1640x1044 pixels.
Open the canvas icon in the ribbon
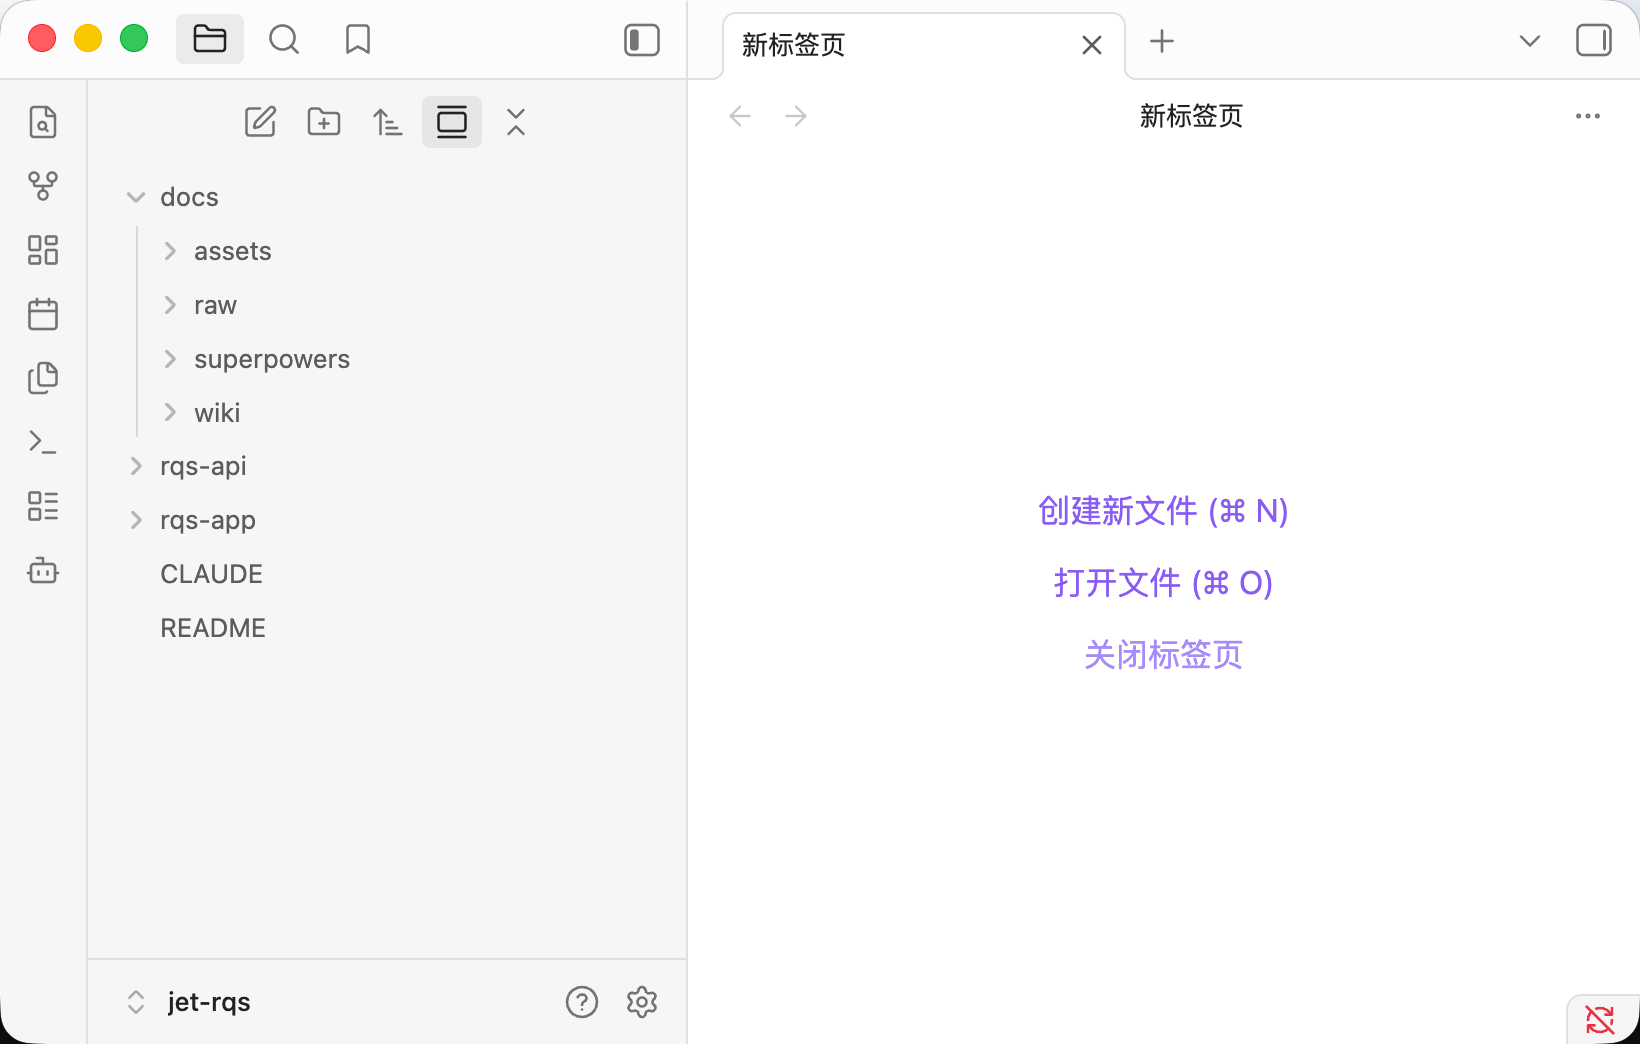(x=43, y=250)
